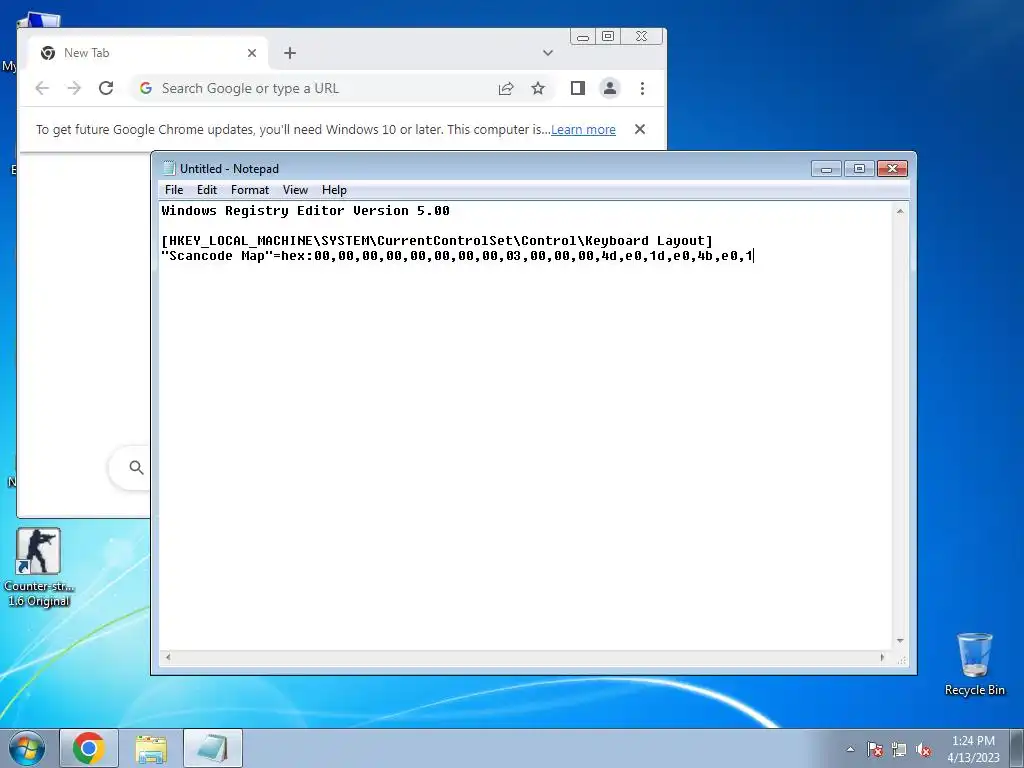This screenshot has width=1024, height=768.
Task: Open the Action Center flag icon
Action: (x=875, y=749)
